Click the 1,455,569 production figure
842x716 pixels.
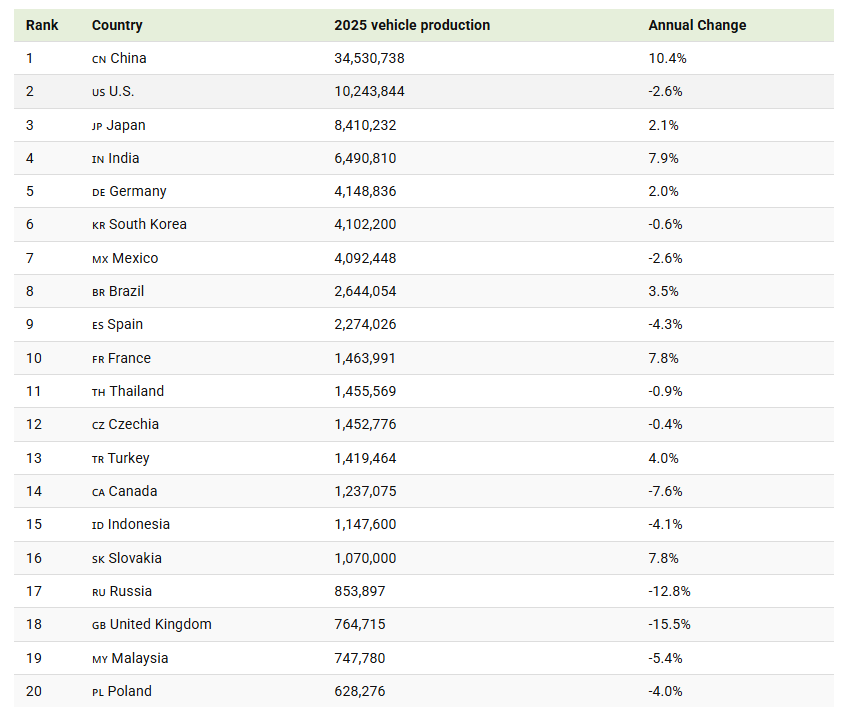click(365, 391)
